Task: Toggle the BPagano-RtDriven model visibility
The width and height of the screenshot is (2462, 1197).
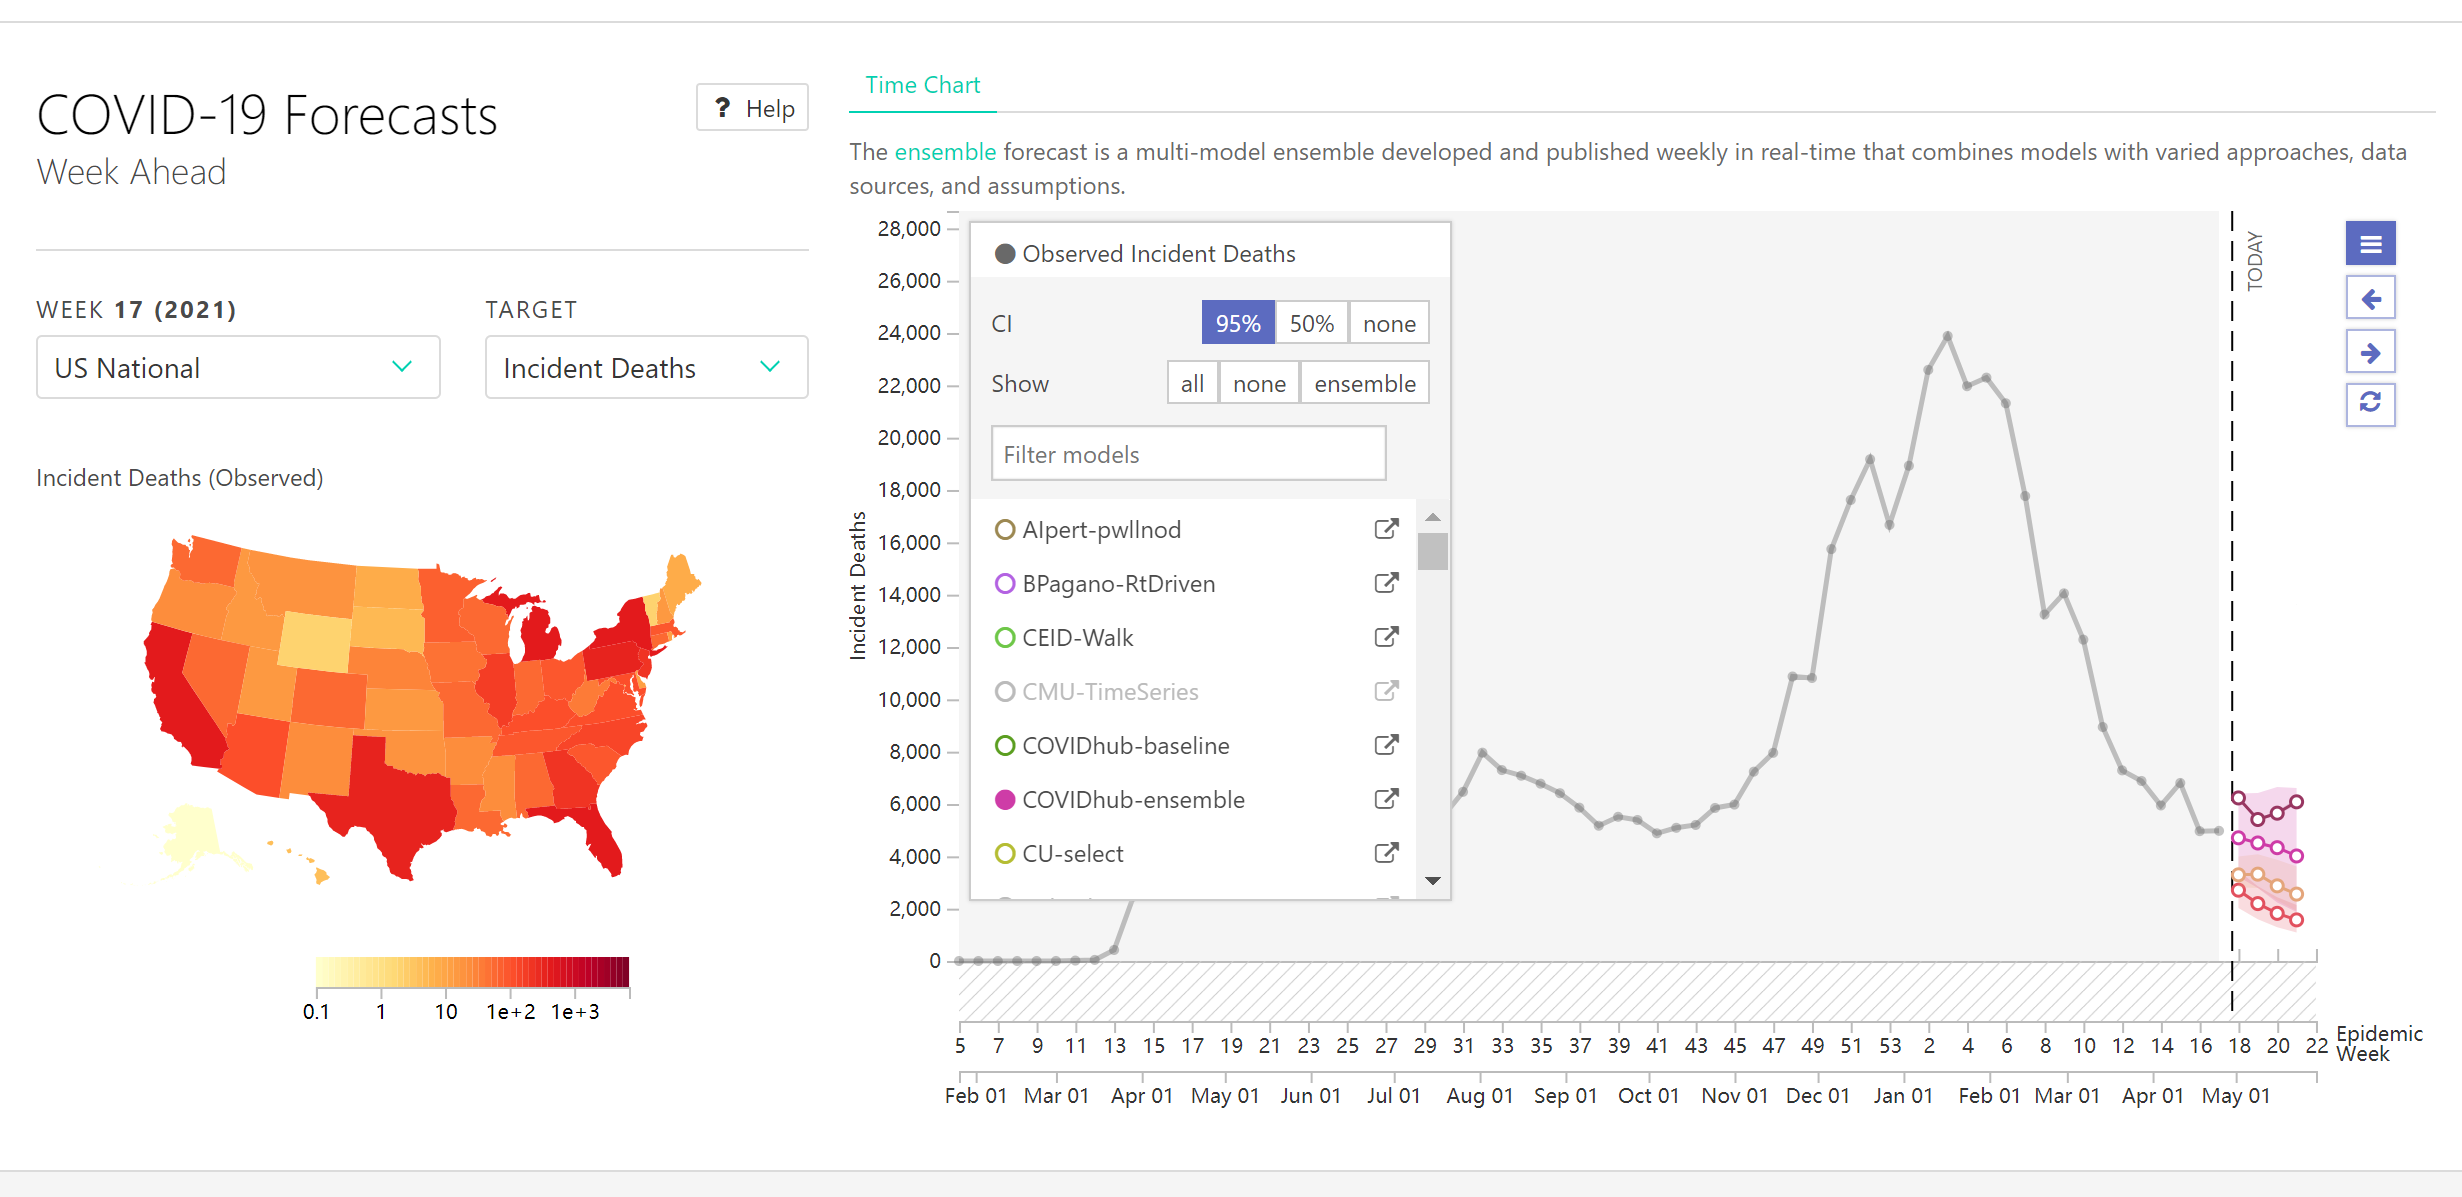Action: 1118,584
